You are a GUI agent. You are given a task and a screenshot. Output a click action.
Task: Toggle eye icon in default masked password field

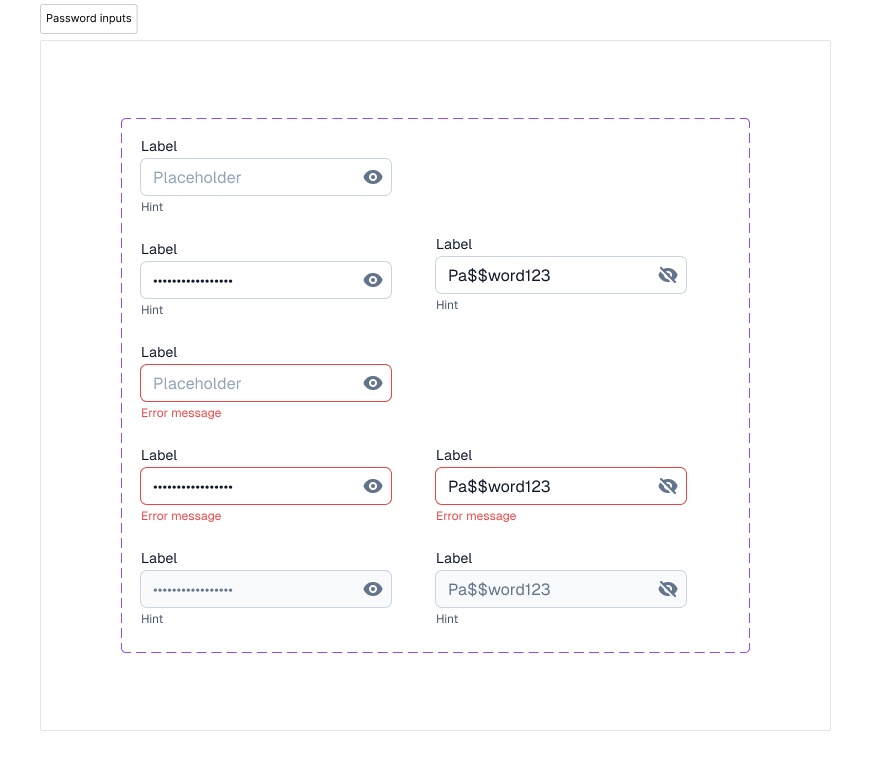tap(373, 280)
